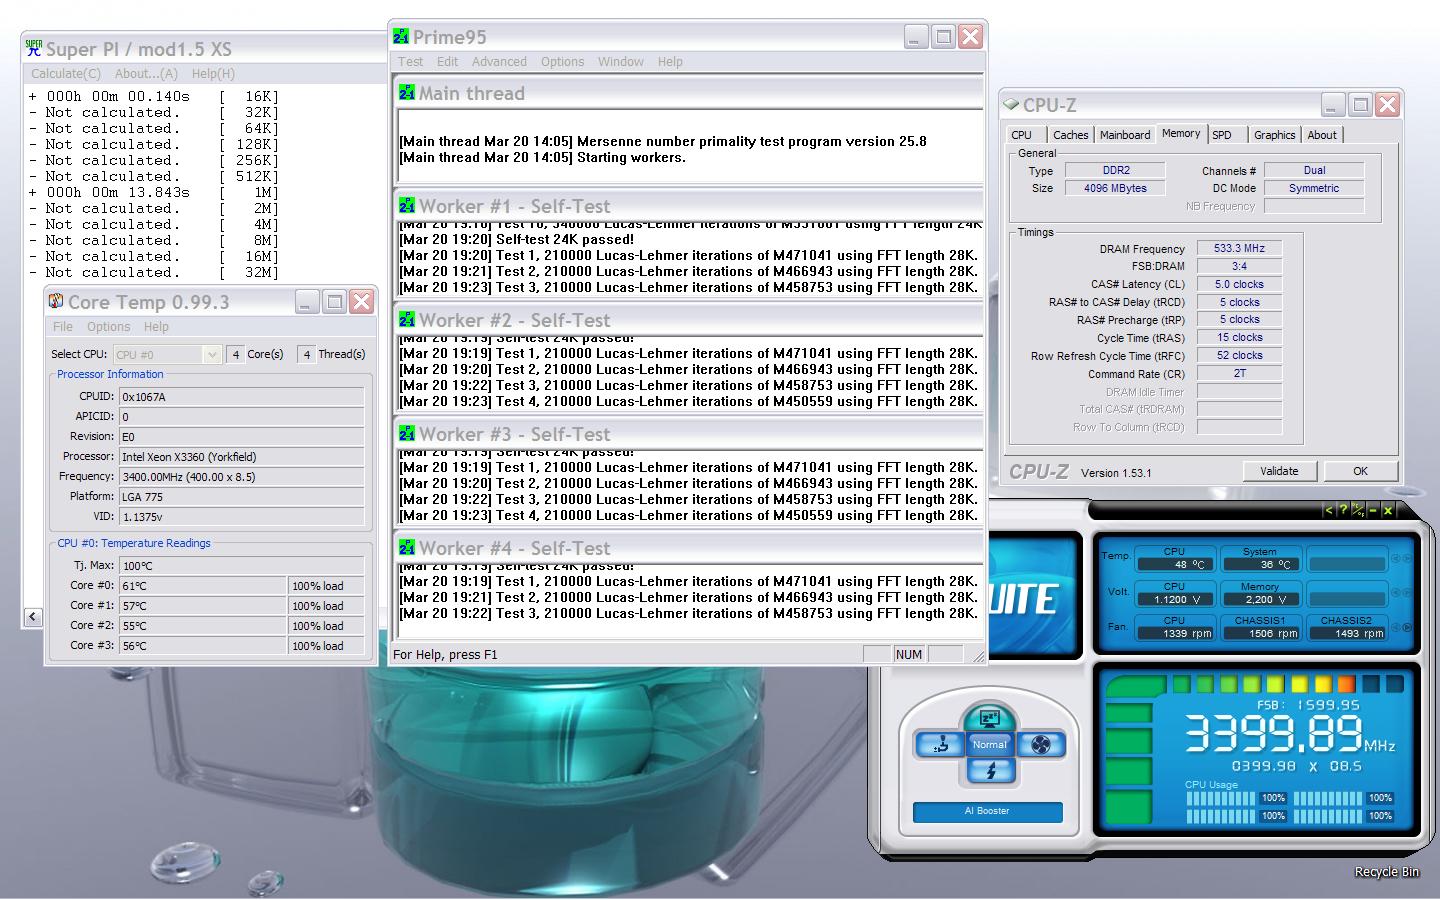Open the fan control icon in AI Suite
This screenshot has height=900, width=1440.
(1041, 744)
